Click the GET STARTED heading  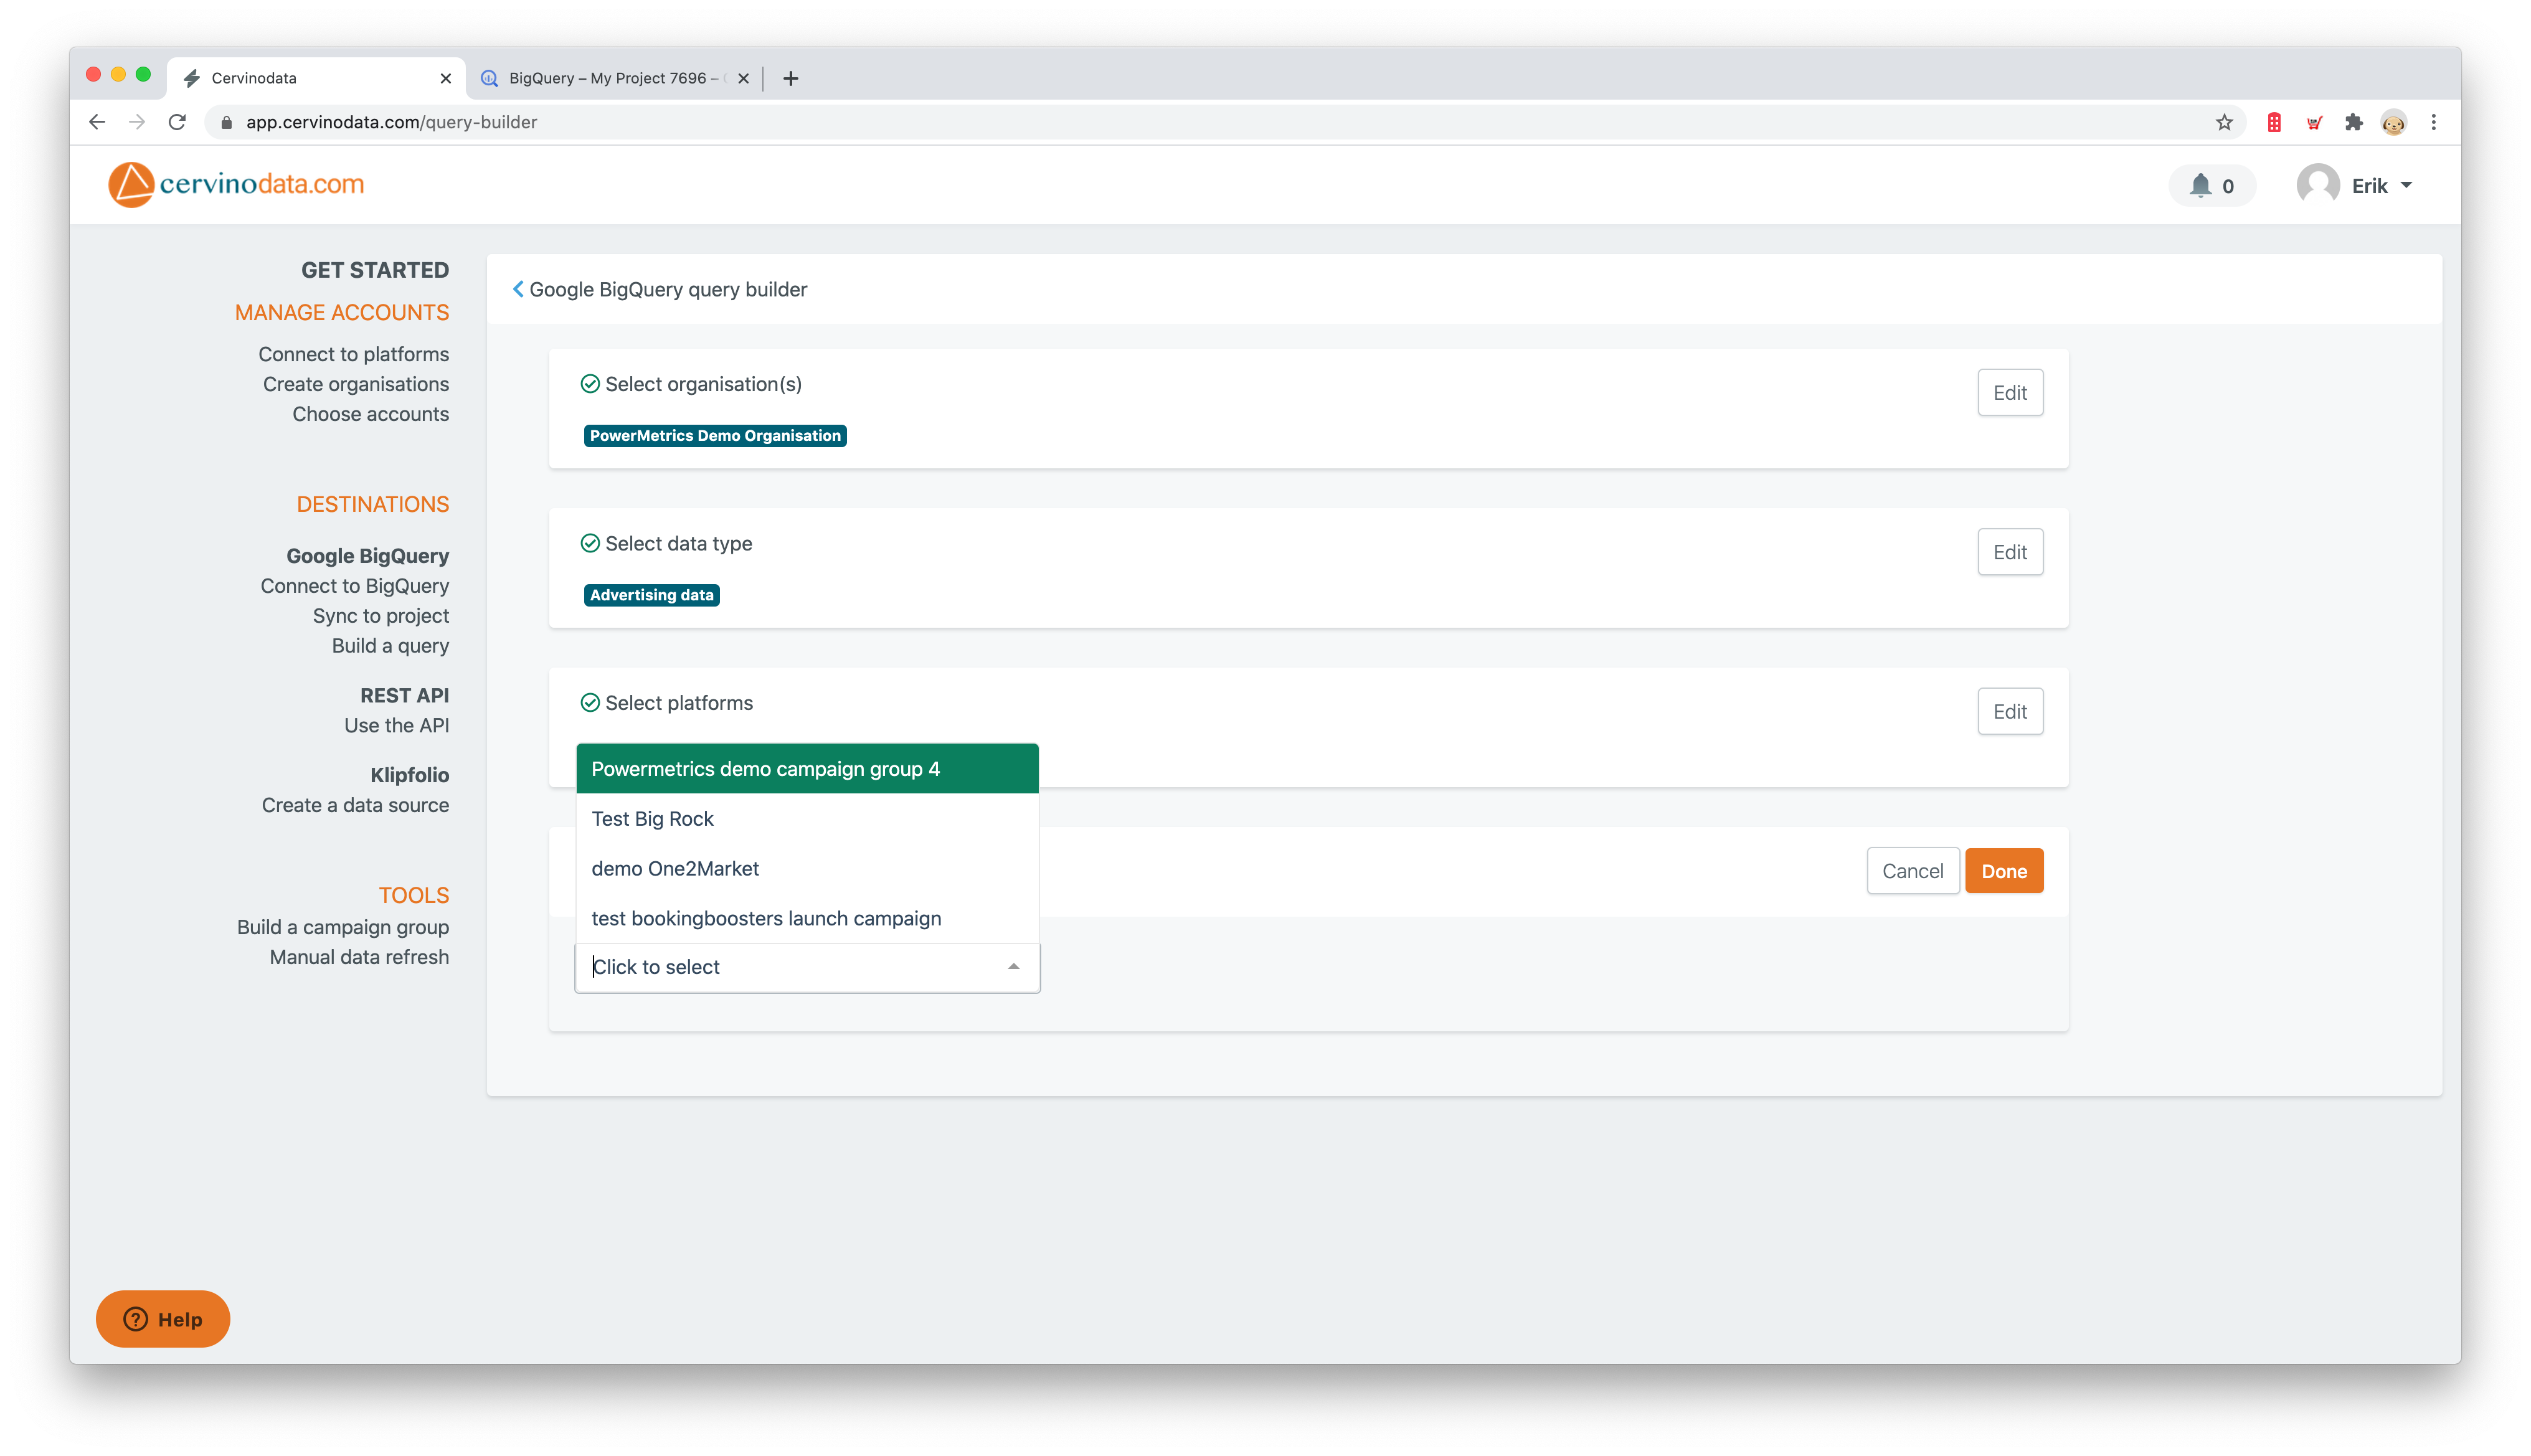click(375, 270)
